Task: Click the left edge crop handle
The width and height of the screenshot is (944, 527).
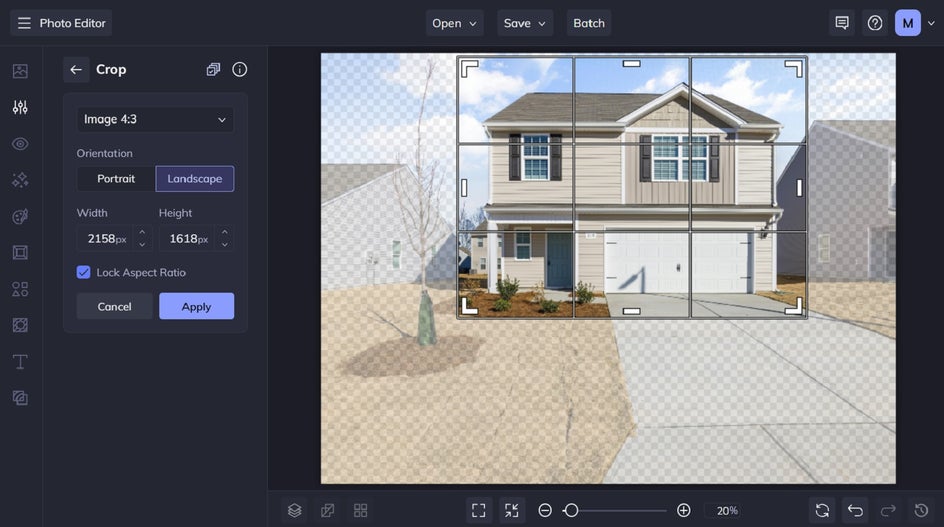Action: point(464,188)
